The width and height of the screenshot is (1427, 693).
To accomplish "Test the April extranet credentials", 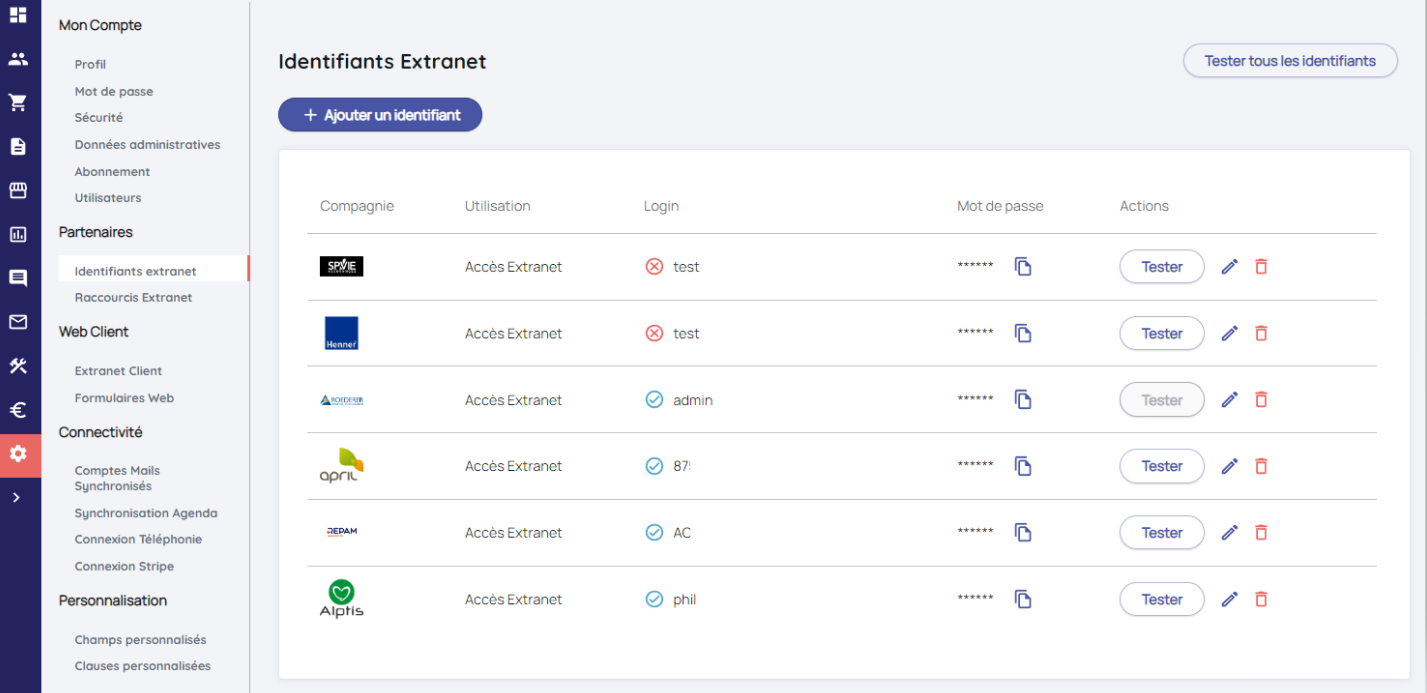I will tap(1161, 466).
